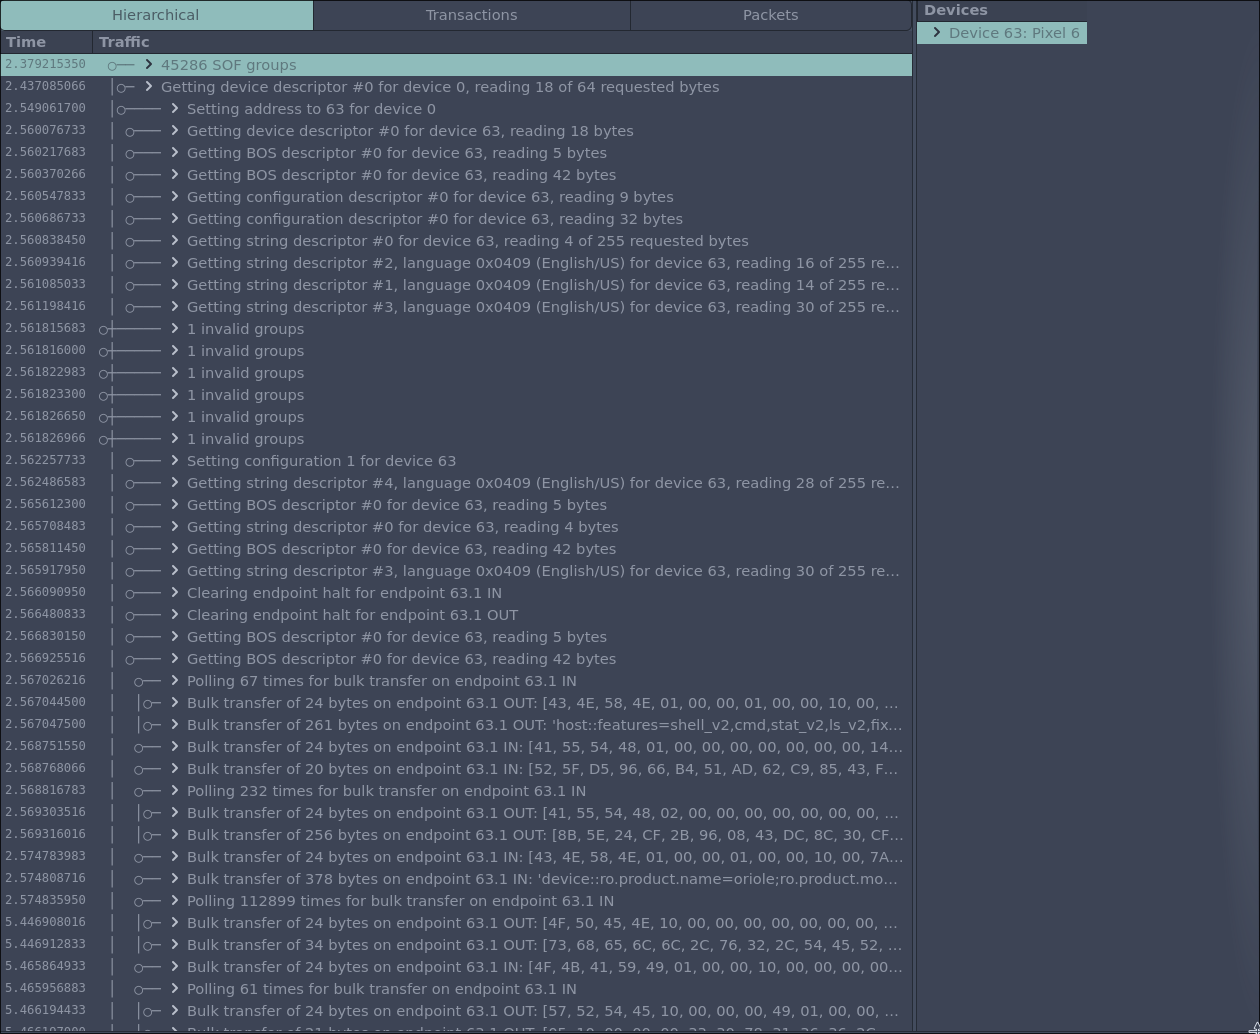Expand 'Clearing endpoint halt for endpoint 63.1 IN'
The width and height of the screenshot is (1260, 1034).
point(174,592)
